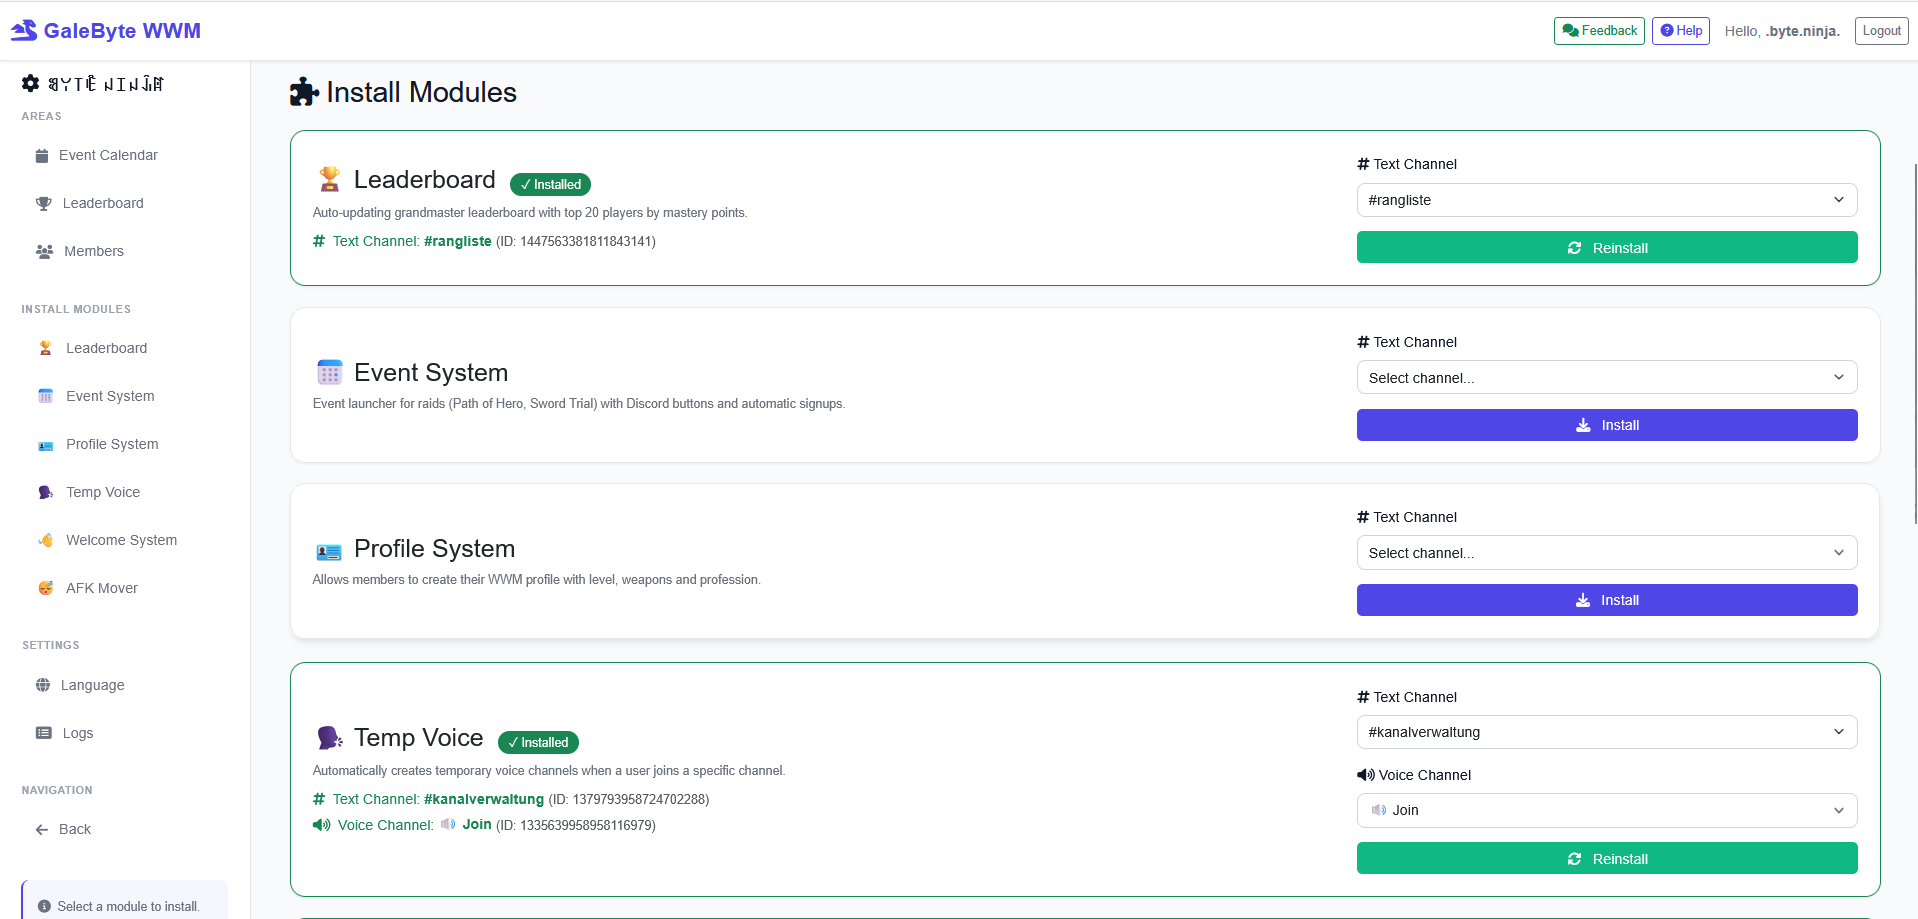Switch to the Leaderboard area page

pos(103,203)
